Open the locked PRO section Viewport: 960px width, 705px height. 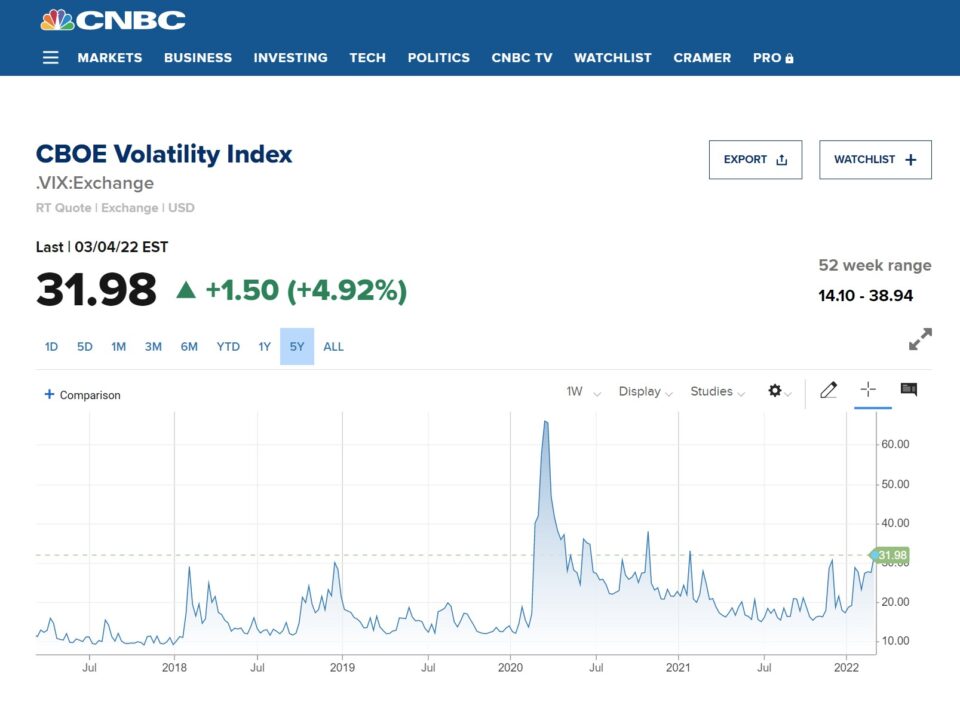tap(773, 58)
